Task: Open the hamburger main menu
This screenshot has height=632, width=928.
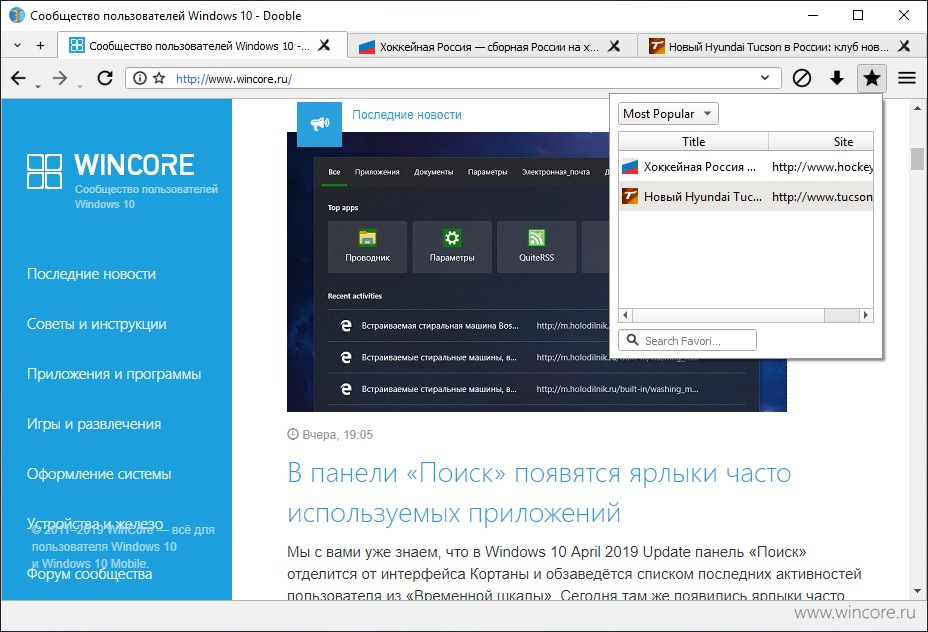Action: coord(907,78)
